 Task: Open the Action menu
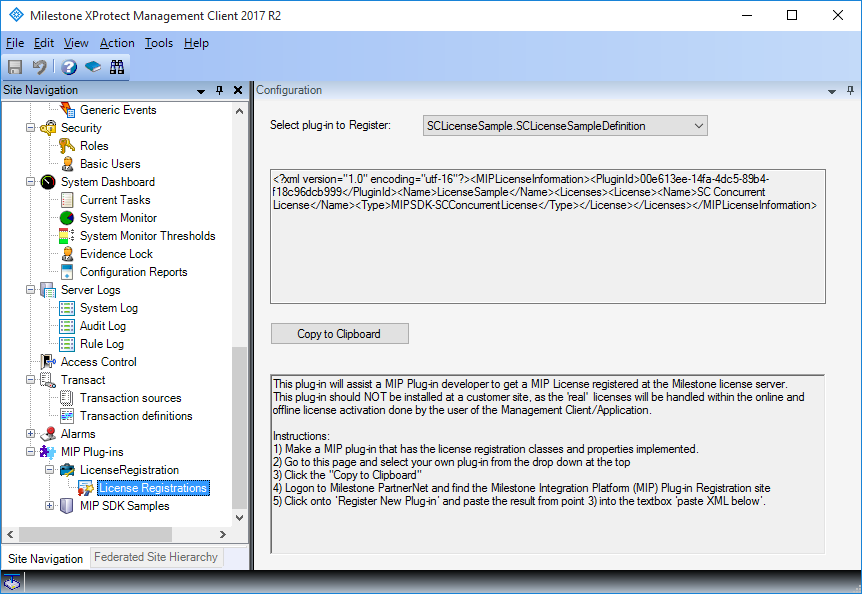(117, 43)
